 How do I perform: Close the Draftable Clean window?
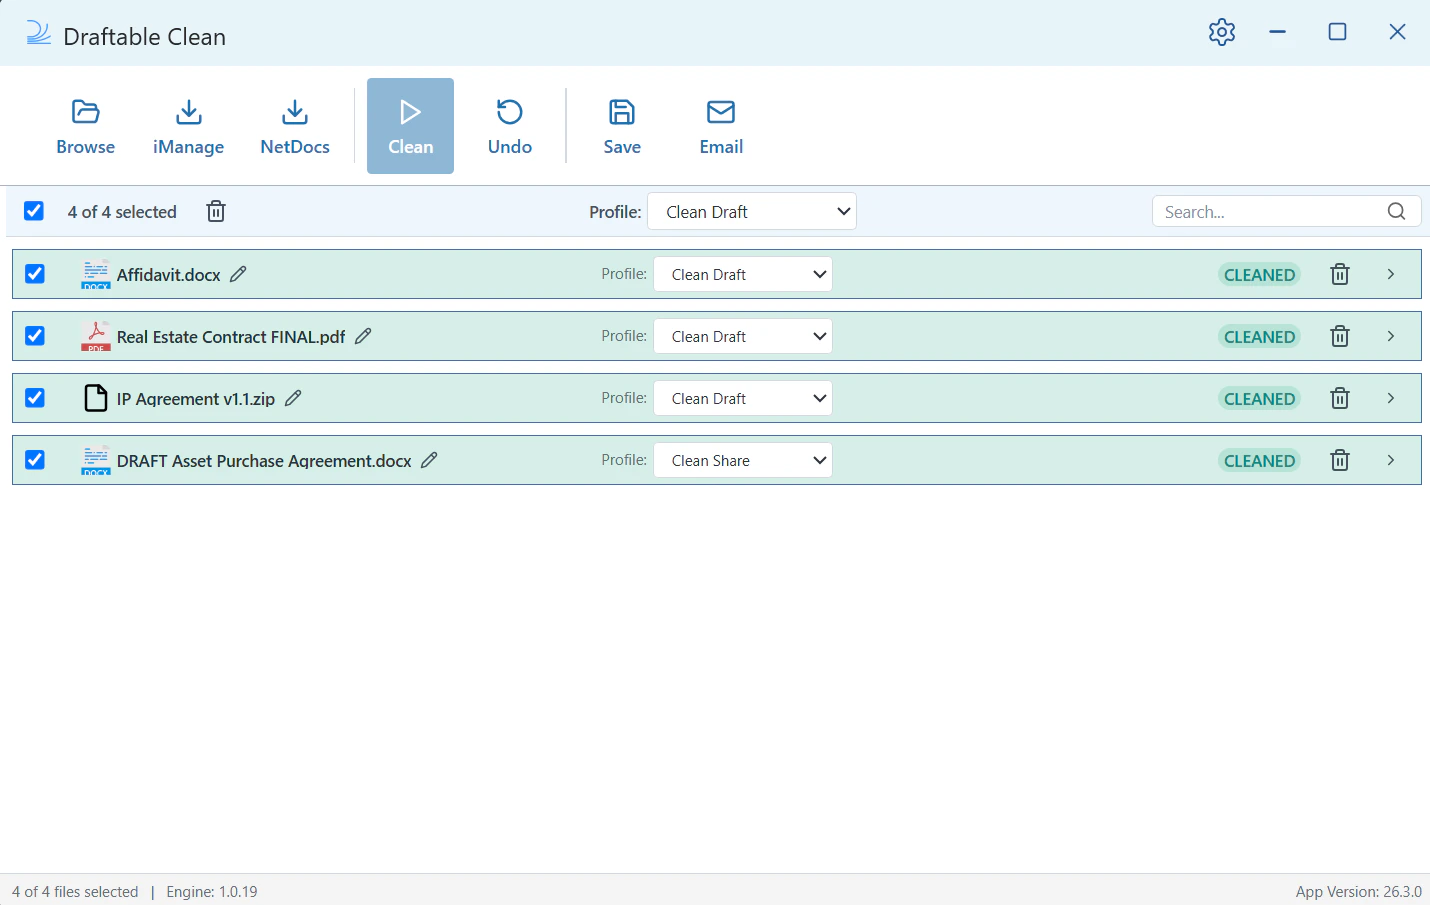[1397, 32]
